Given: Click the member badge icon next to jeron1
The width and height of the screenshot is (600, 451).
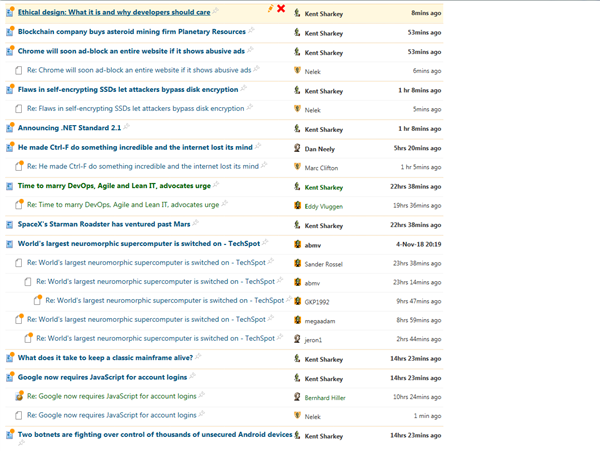Looking at the screenshot, I should [297, 339].
